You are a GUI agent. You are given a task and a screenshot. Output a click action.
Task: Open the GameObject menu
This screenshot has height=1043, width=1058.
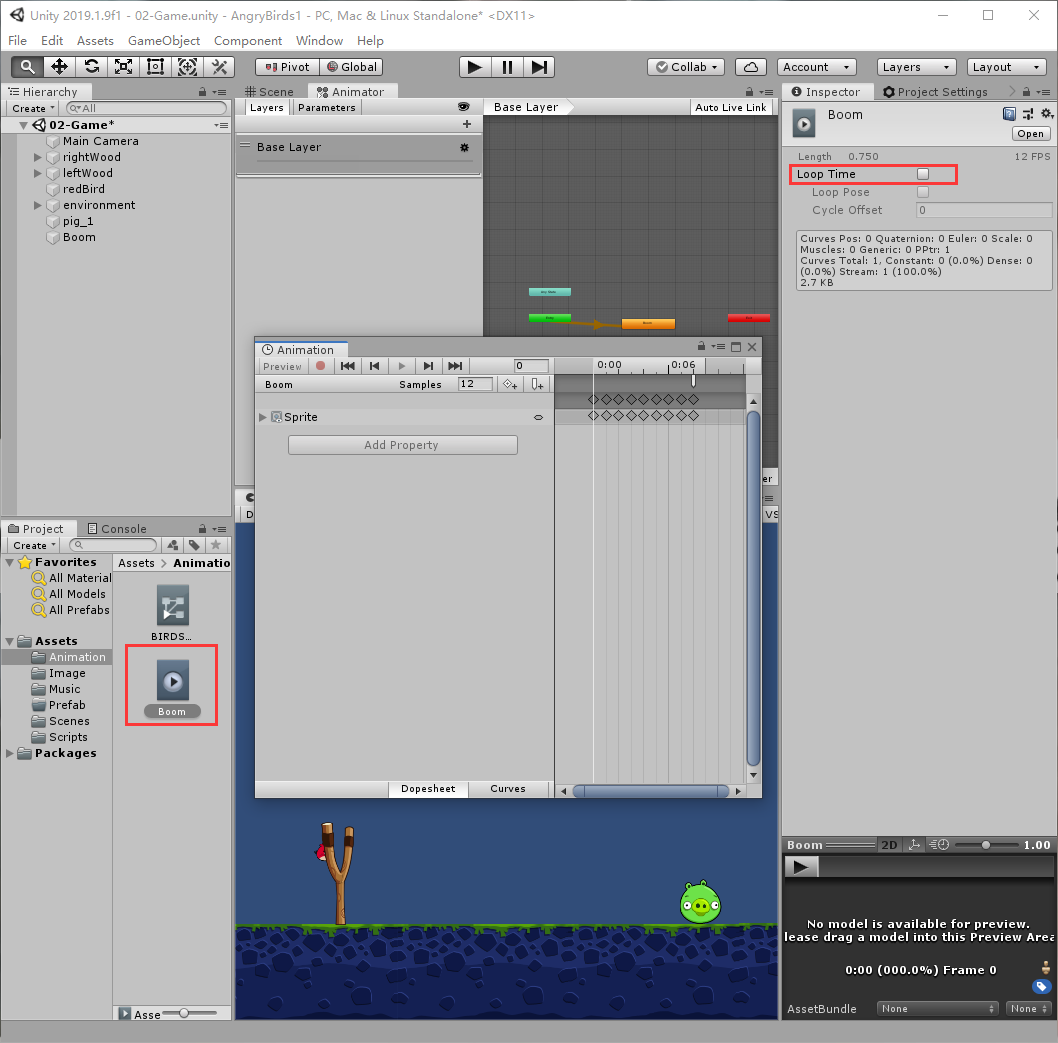164,40
